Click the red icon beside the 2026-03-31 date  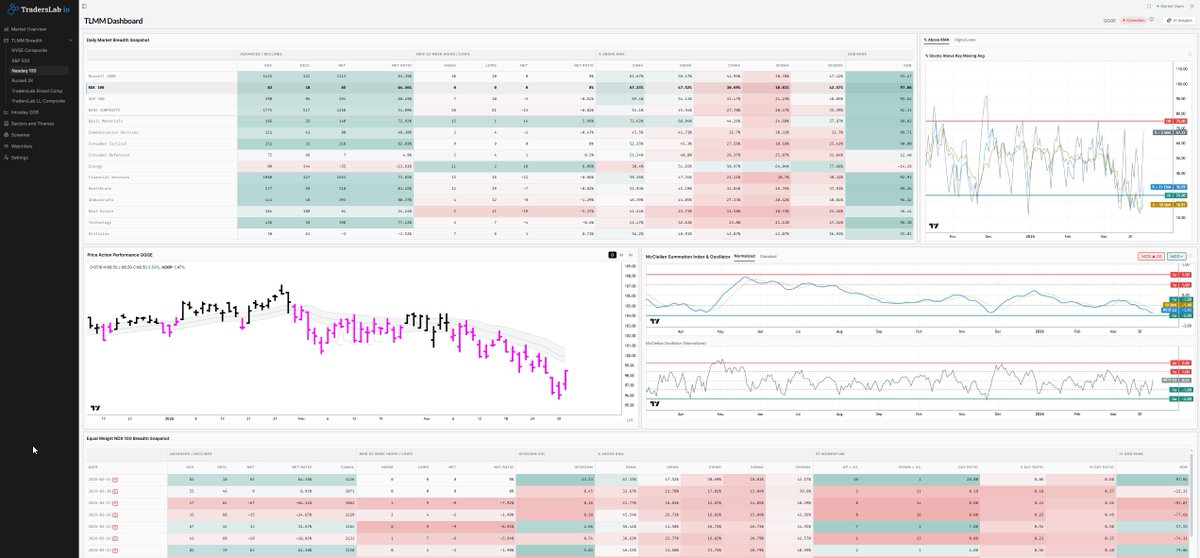click(x=115, y=479)
